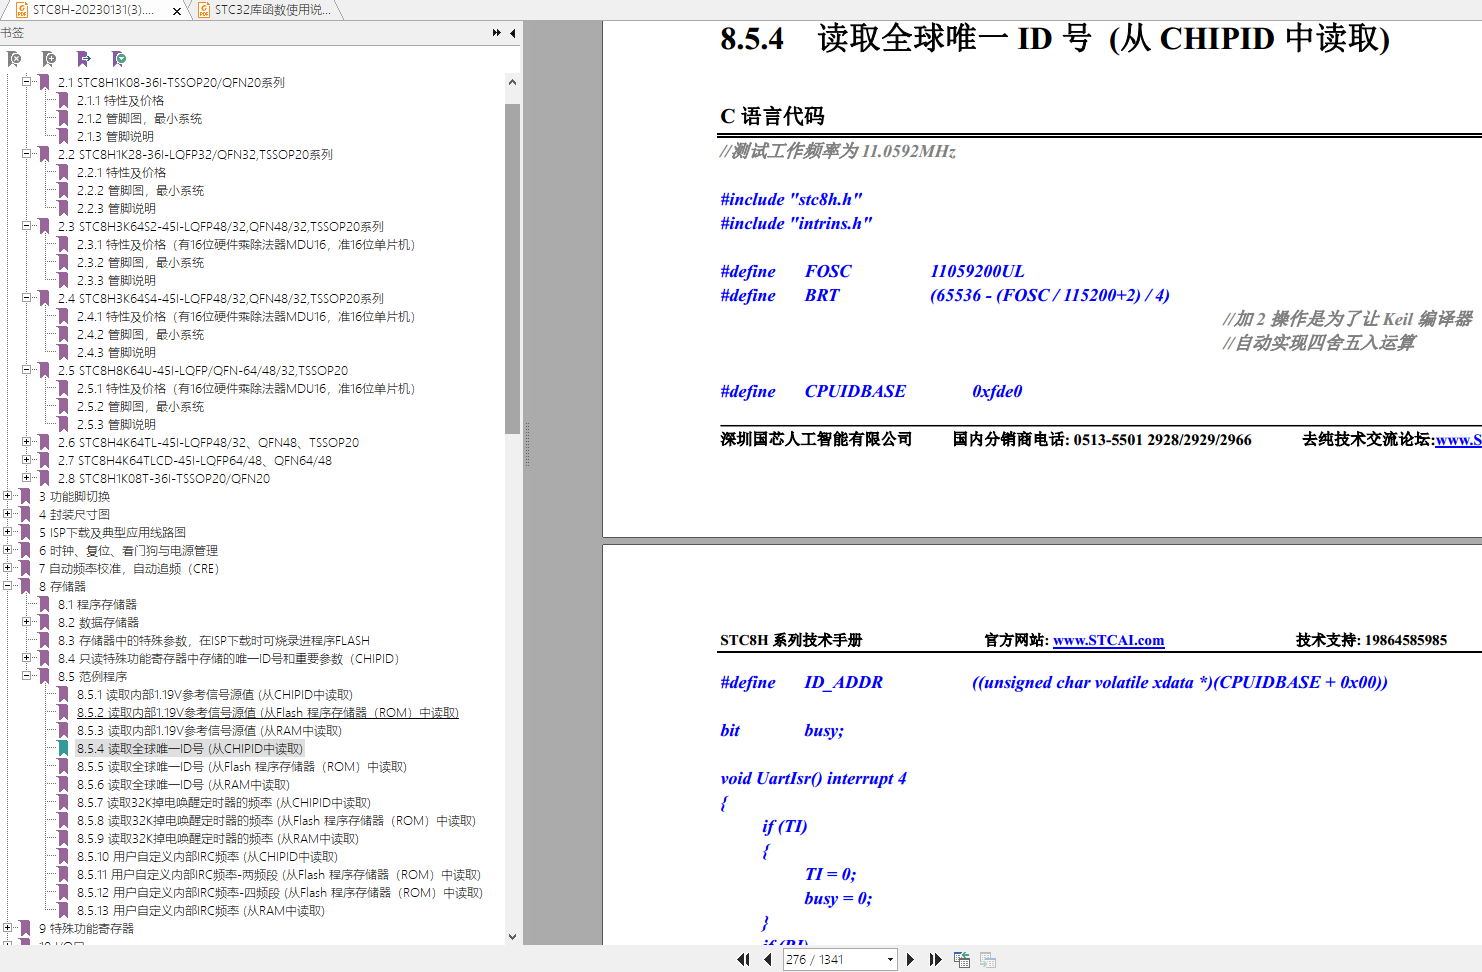Open bookmark 8.5.6 读取全球唯一ID号 (RAM)
This screenshot has width=1482, height=972.
click(183, 784)
